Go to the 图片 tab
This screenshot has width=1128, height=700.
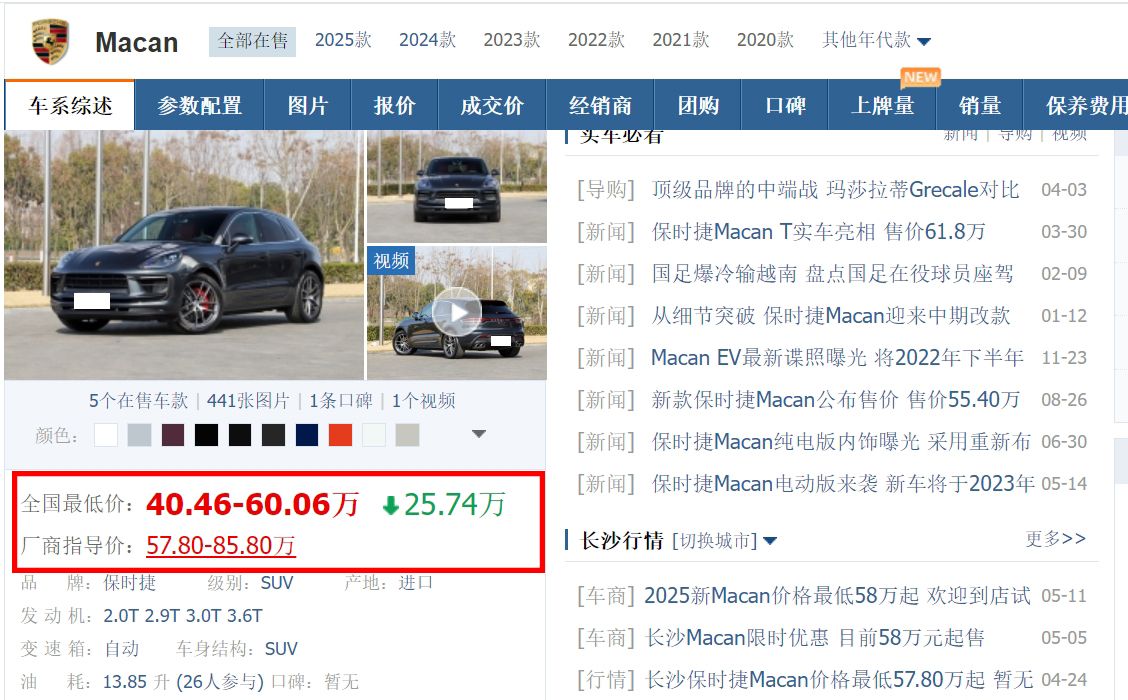(307, 105)
